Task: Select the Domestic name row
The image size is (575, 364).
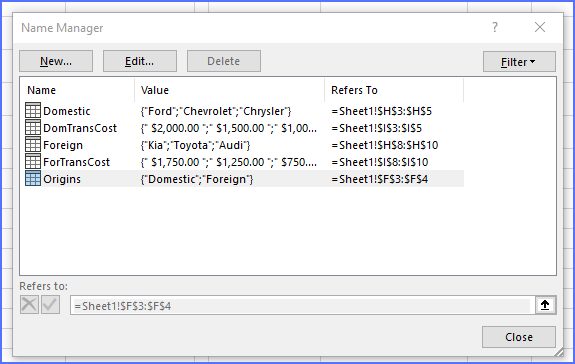Action: (x=244, y=111)
